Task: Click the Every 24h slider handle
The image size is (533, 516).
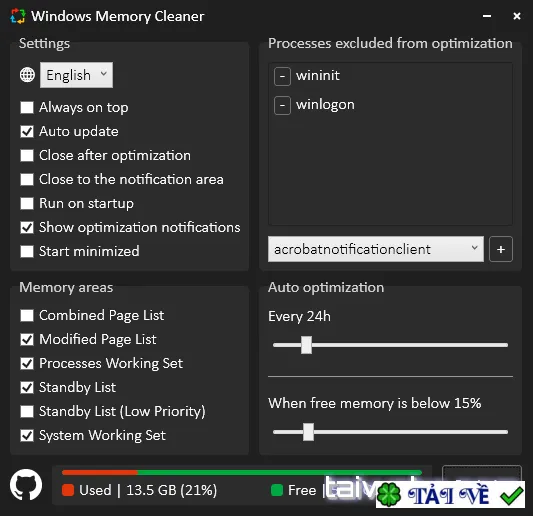Action: click(x=306, y=345)
